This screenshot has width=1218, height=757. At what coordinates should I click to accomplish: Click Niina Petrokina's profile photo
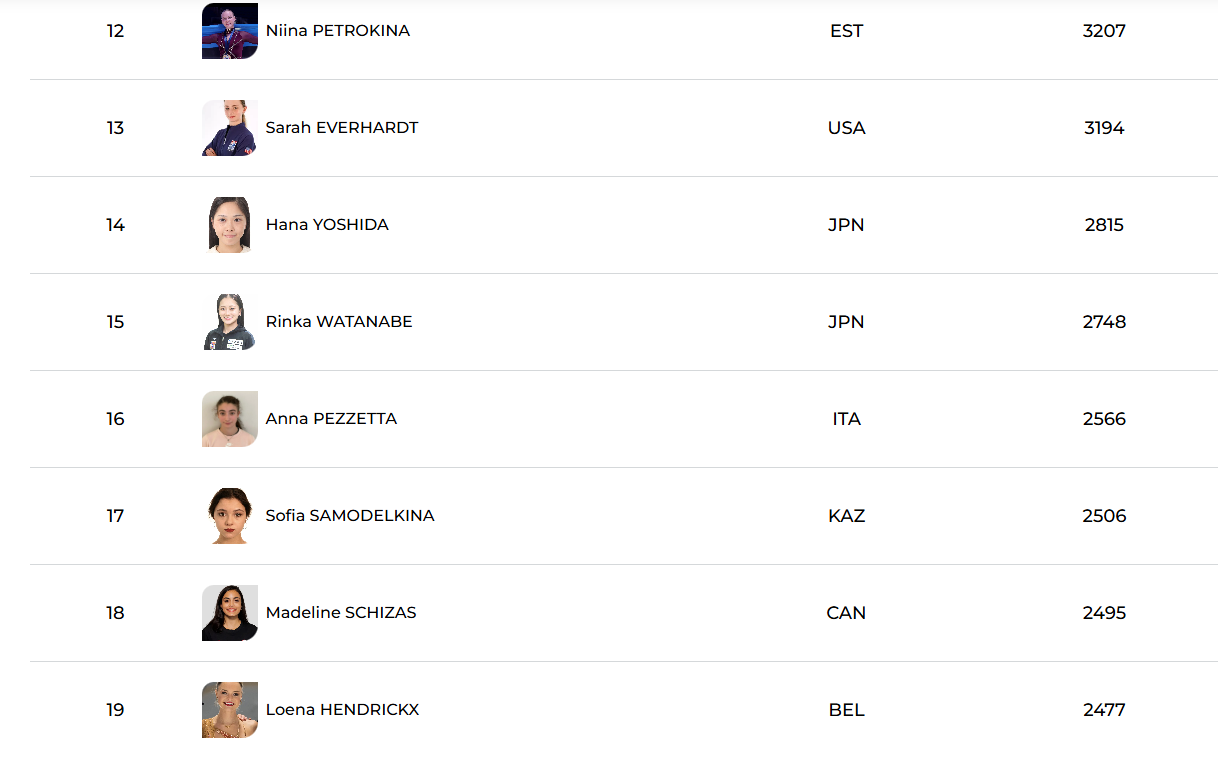(230, 31)
